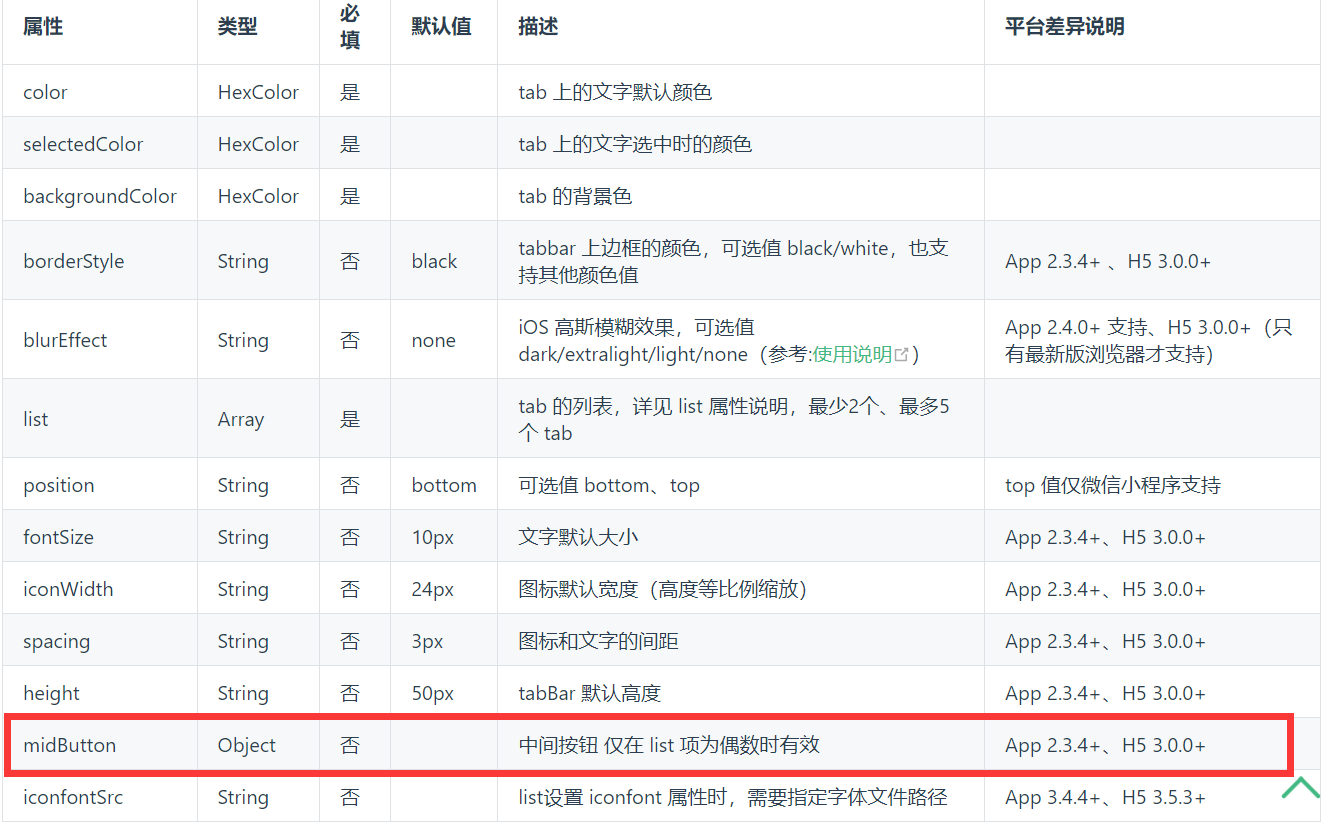Select the 默认值 column header

[x=441, y=27]
